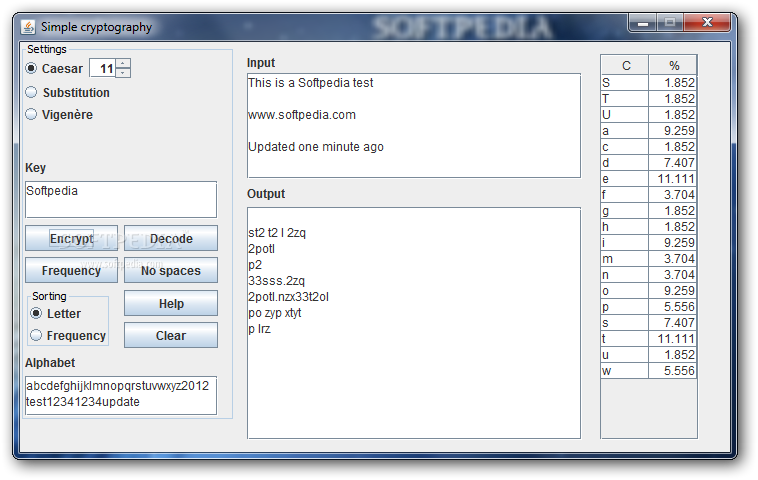
Task: Click inside the Output text area
Action: click(x=414, y=323)
